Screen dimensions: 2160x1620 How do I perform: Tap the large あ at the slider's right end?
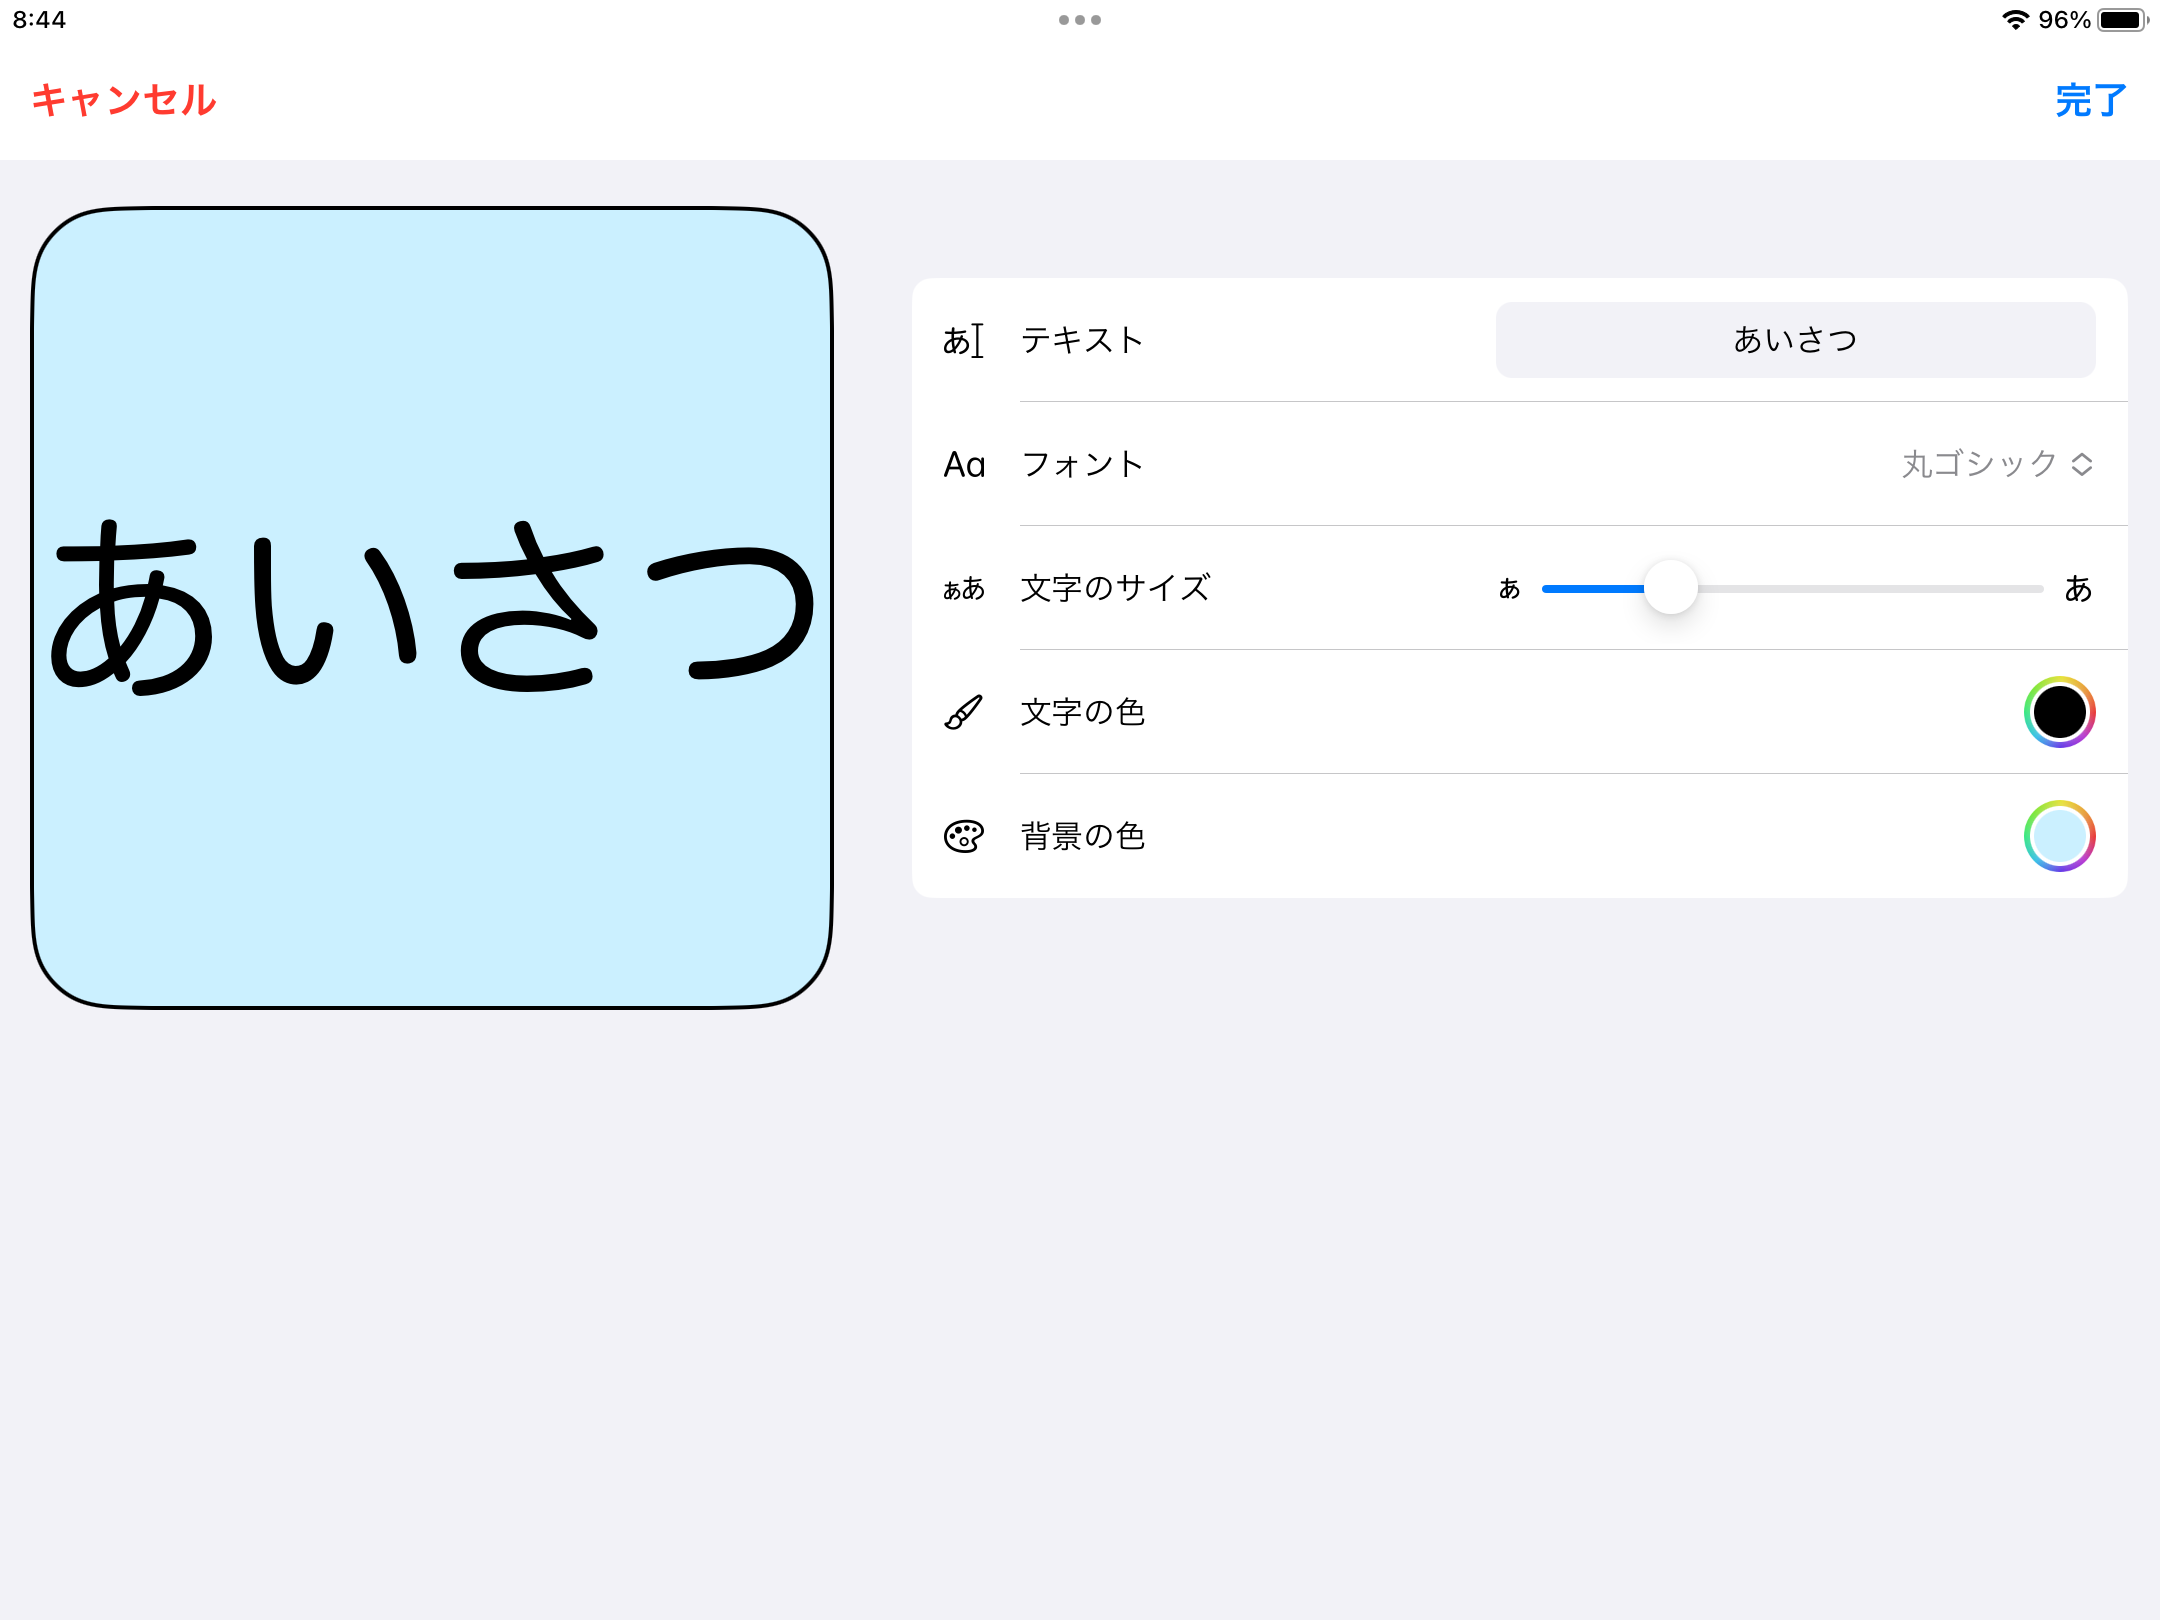[2079, 589]
